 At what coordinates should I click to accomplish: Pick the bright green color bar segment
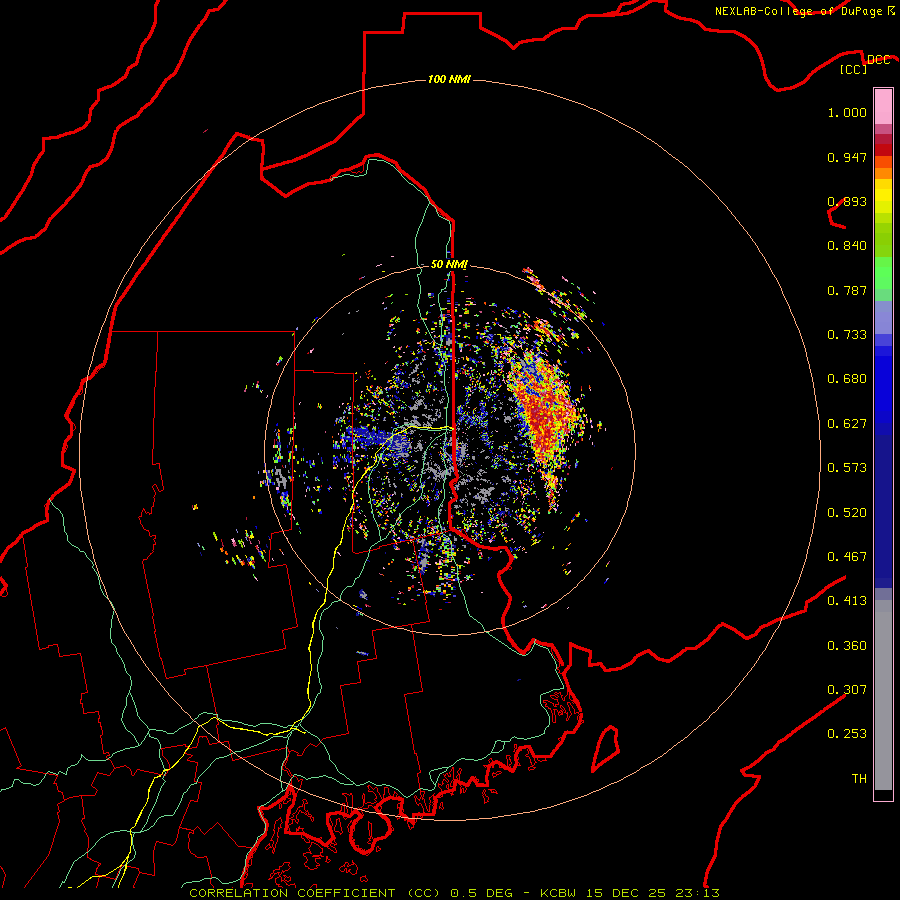(883, 273)
